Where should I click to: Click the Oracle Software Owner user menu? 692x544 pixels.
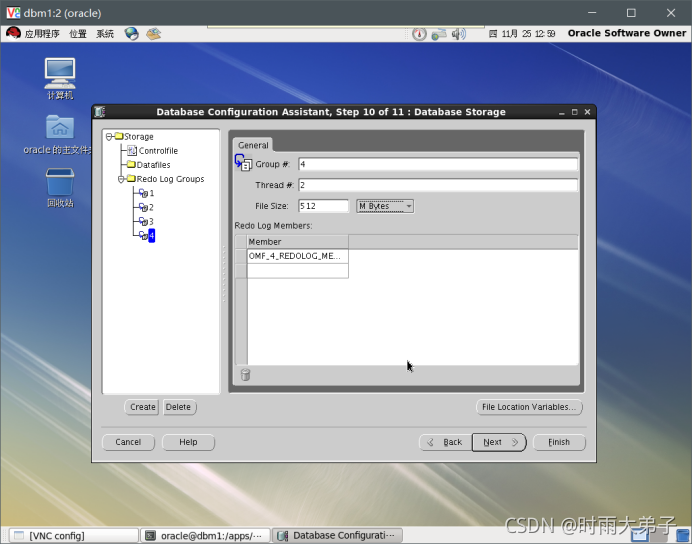627,33
